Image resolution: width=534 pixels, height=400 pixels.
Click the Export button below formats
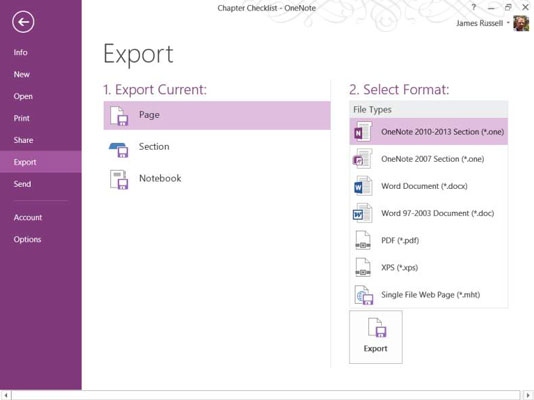(376, 337)
